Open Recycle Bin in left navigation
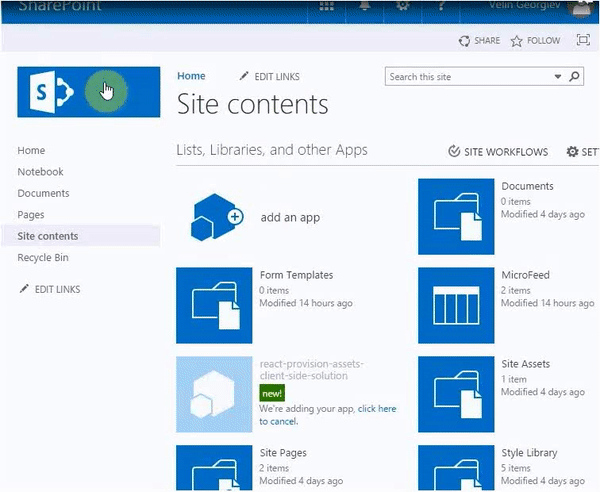 click(x=43, y=257)
